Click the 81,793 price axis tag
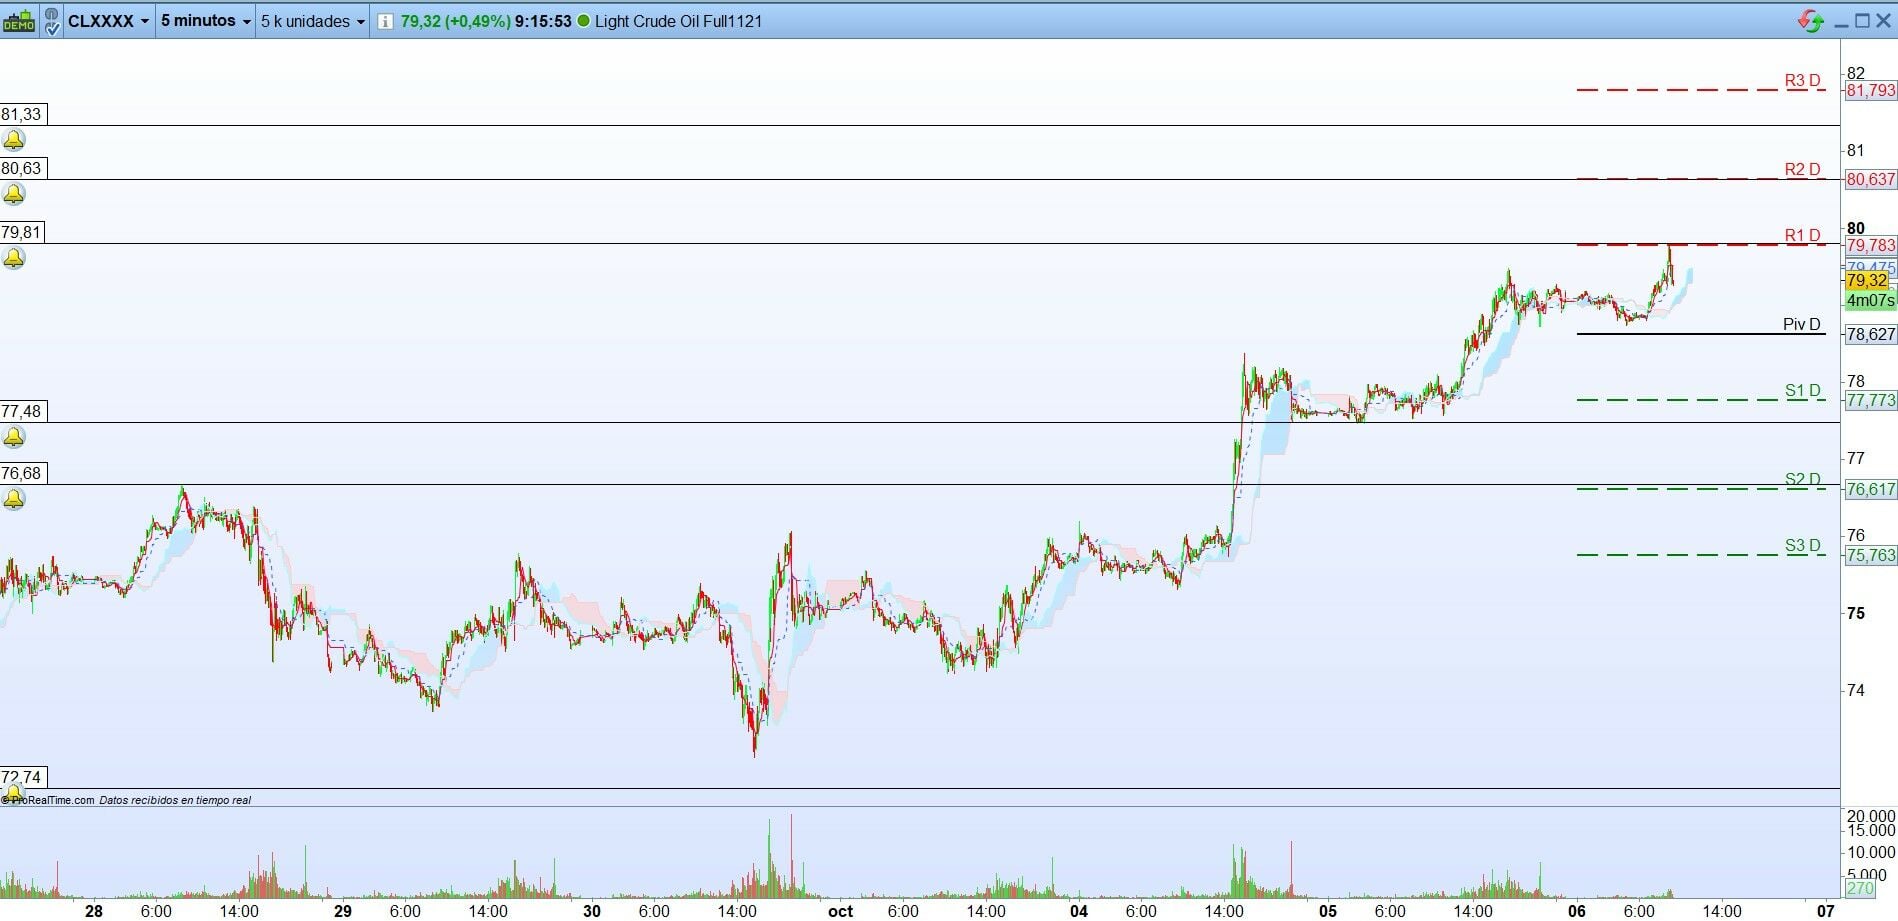This screenshot has width=1898, height=921. click(x=1870, y=90)
